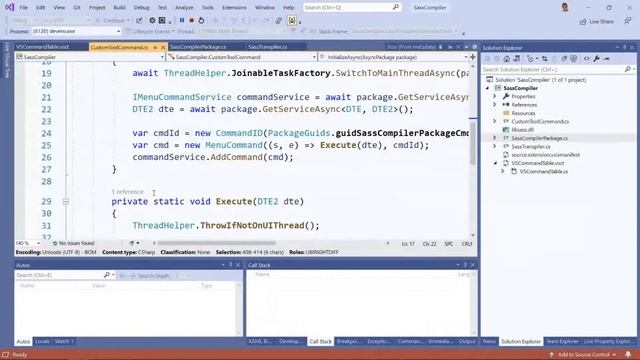640x360 pixels.
Task: Switch to the Watch 1 tab
Action: (x=64, y=341)
